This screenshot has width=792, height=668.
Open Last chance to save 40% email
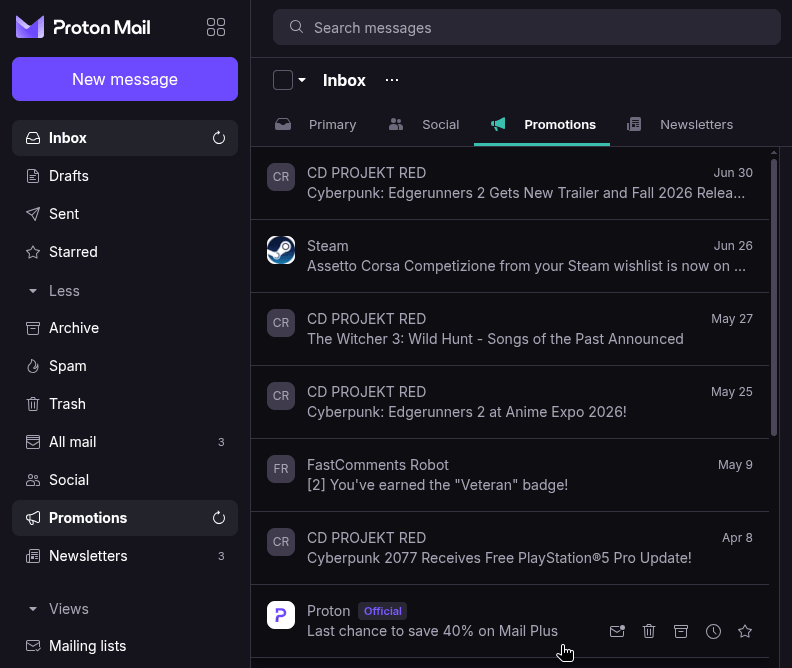pyautogui.click(x=510, y=621)
